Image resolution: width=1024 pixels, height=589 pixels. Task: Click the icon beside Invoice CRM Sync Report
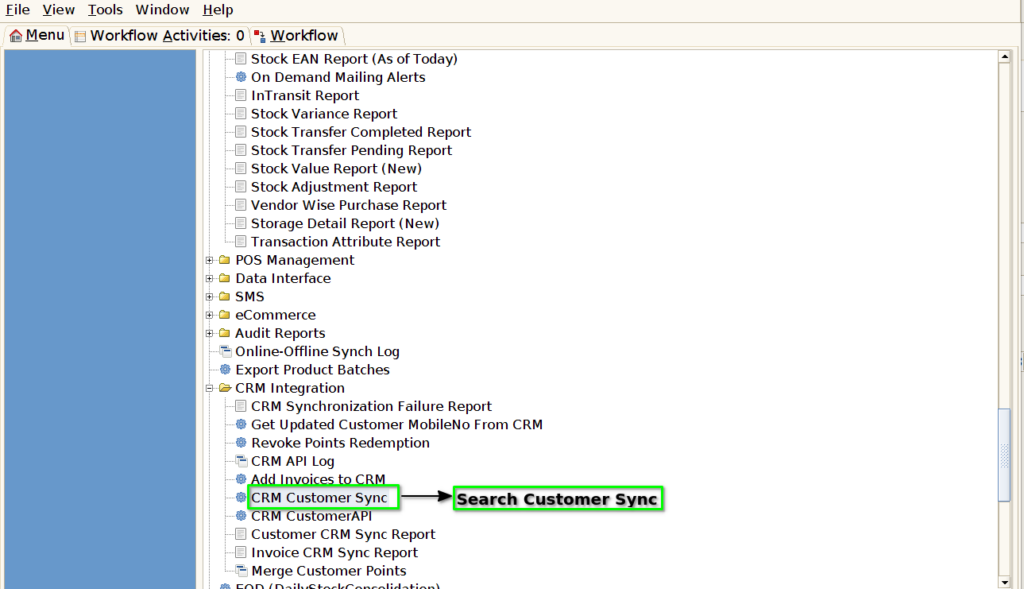(240, 552)
